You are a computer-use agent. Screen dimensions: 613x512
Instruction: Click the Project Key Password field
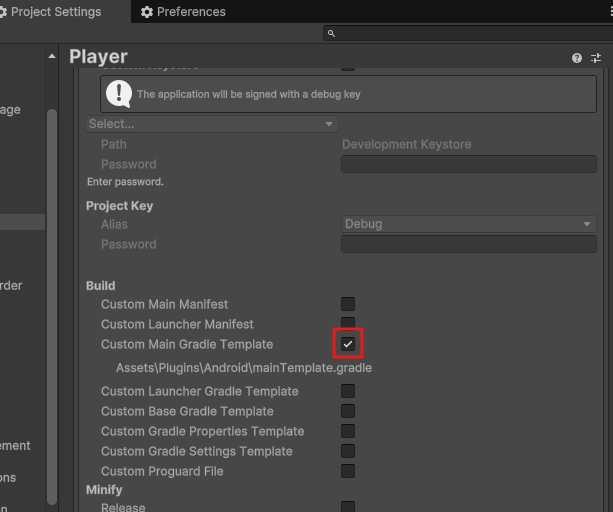click(x=468, y=244)
